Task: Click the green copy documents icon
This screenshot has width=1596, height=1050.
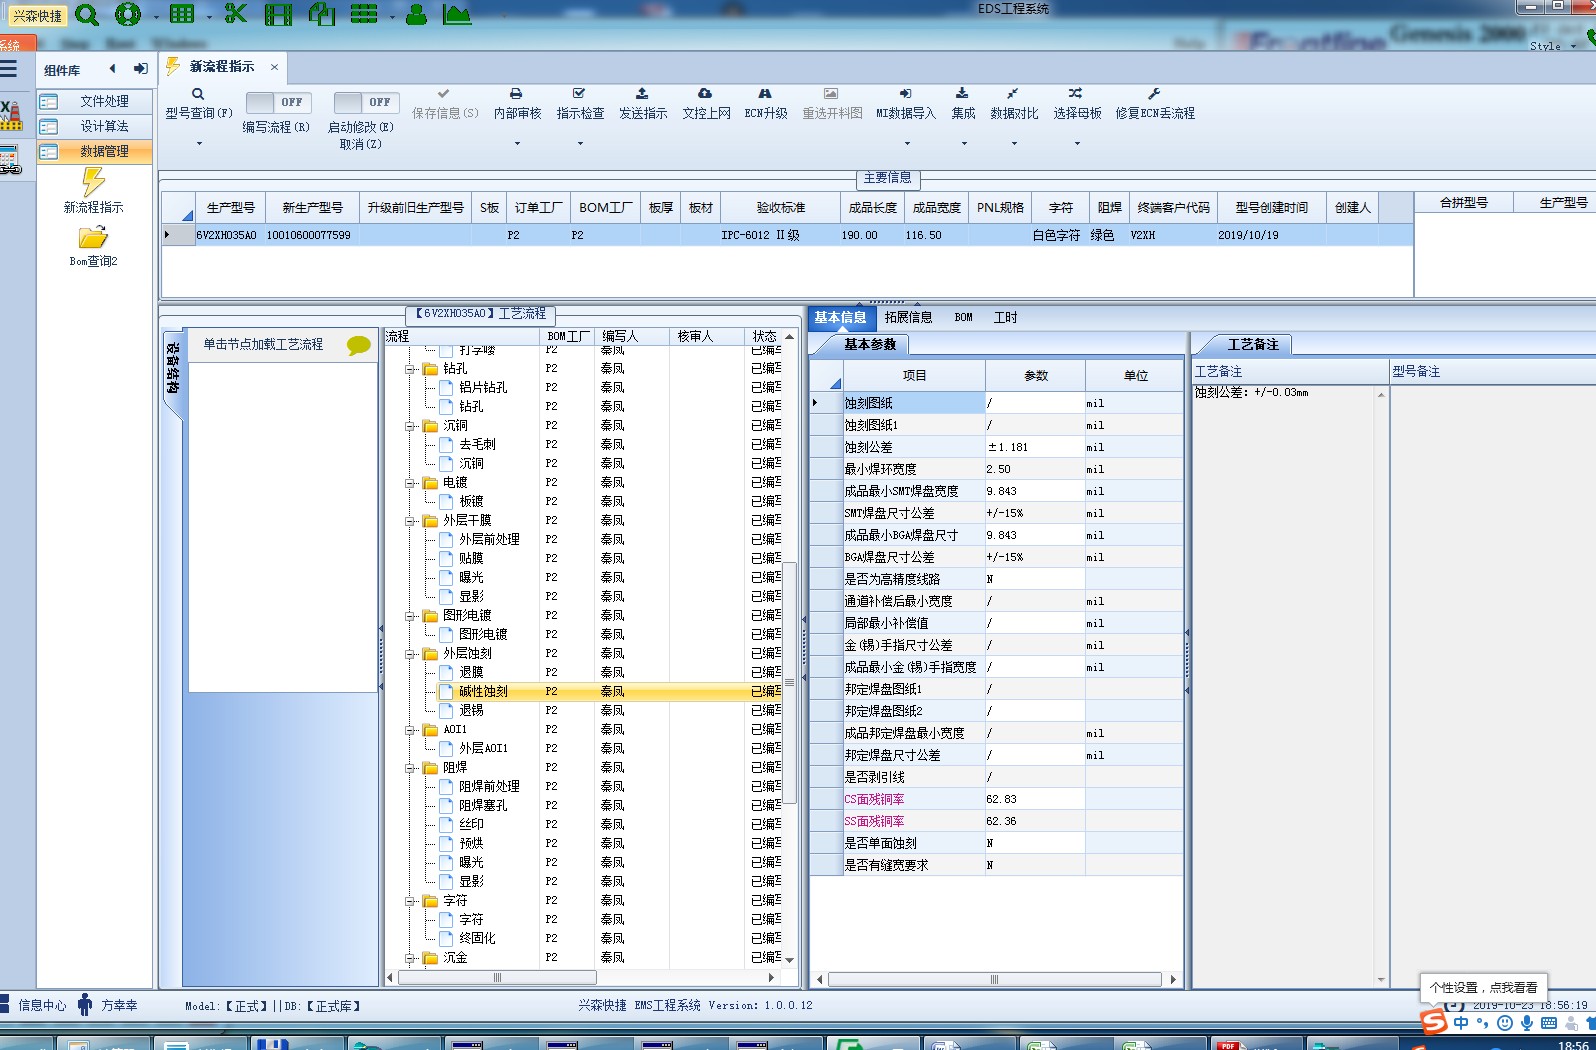Action: point(322,14)
